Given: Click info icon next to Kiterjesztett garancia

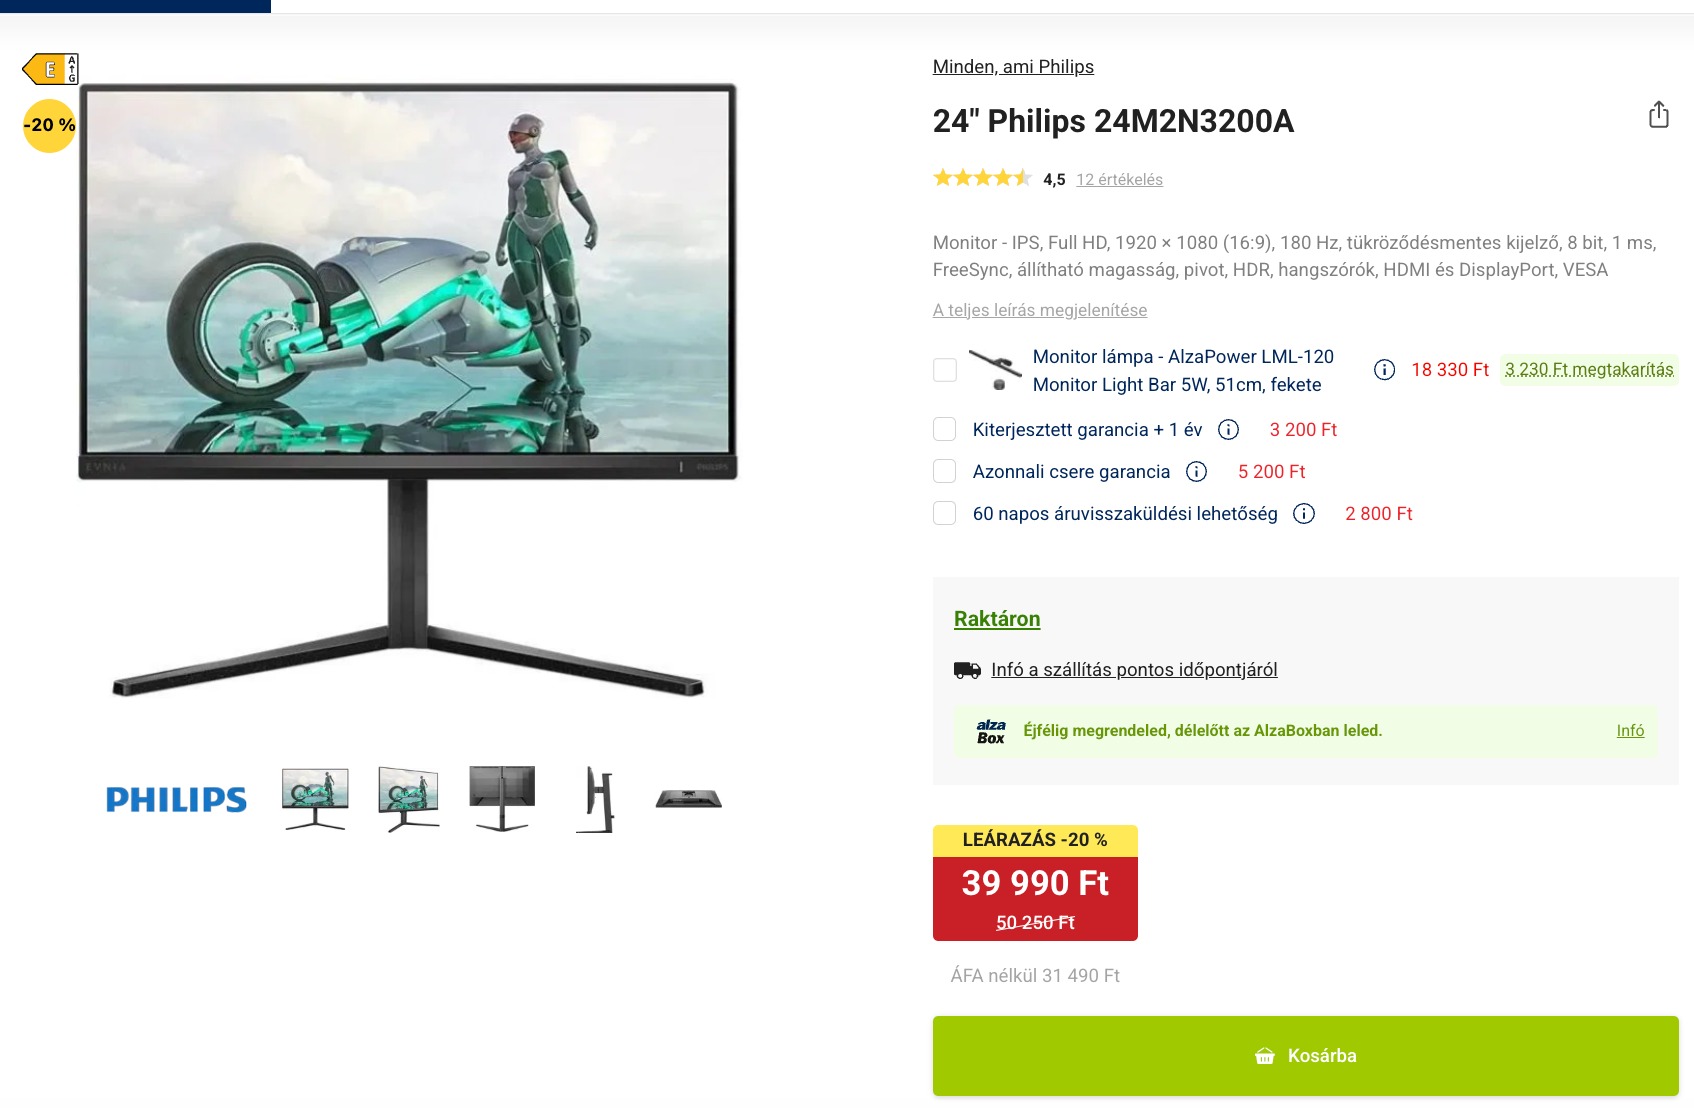Looking at the screenshot, I should pos(1228,430).
